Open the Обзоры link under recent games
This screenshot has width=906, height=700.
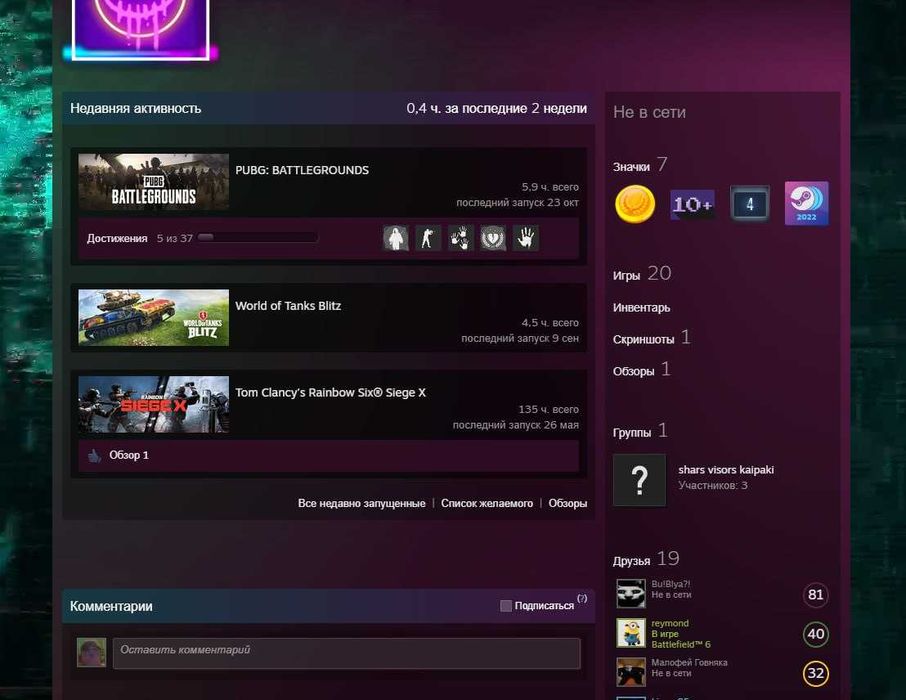click(567, 503)
